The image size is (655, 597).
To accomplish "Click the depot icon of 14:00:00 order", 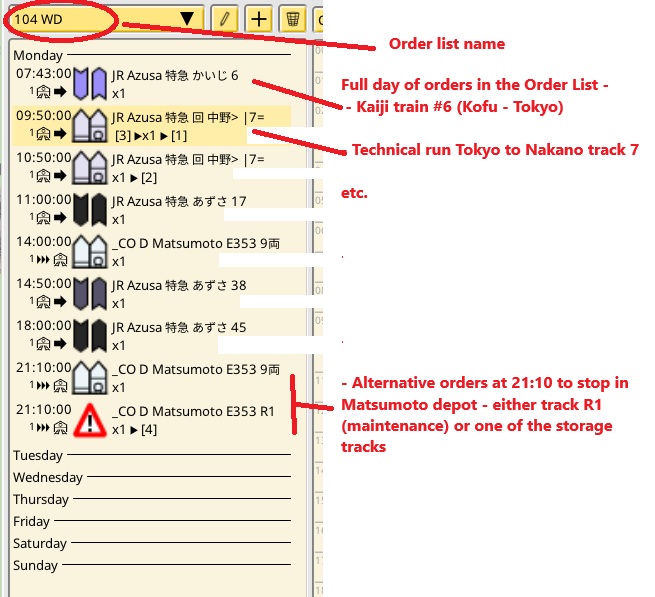I will (x=90, y=252).
